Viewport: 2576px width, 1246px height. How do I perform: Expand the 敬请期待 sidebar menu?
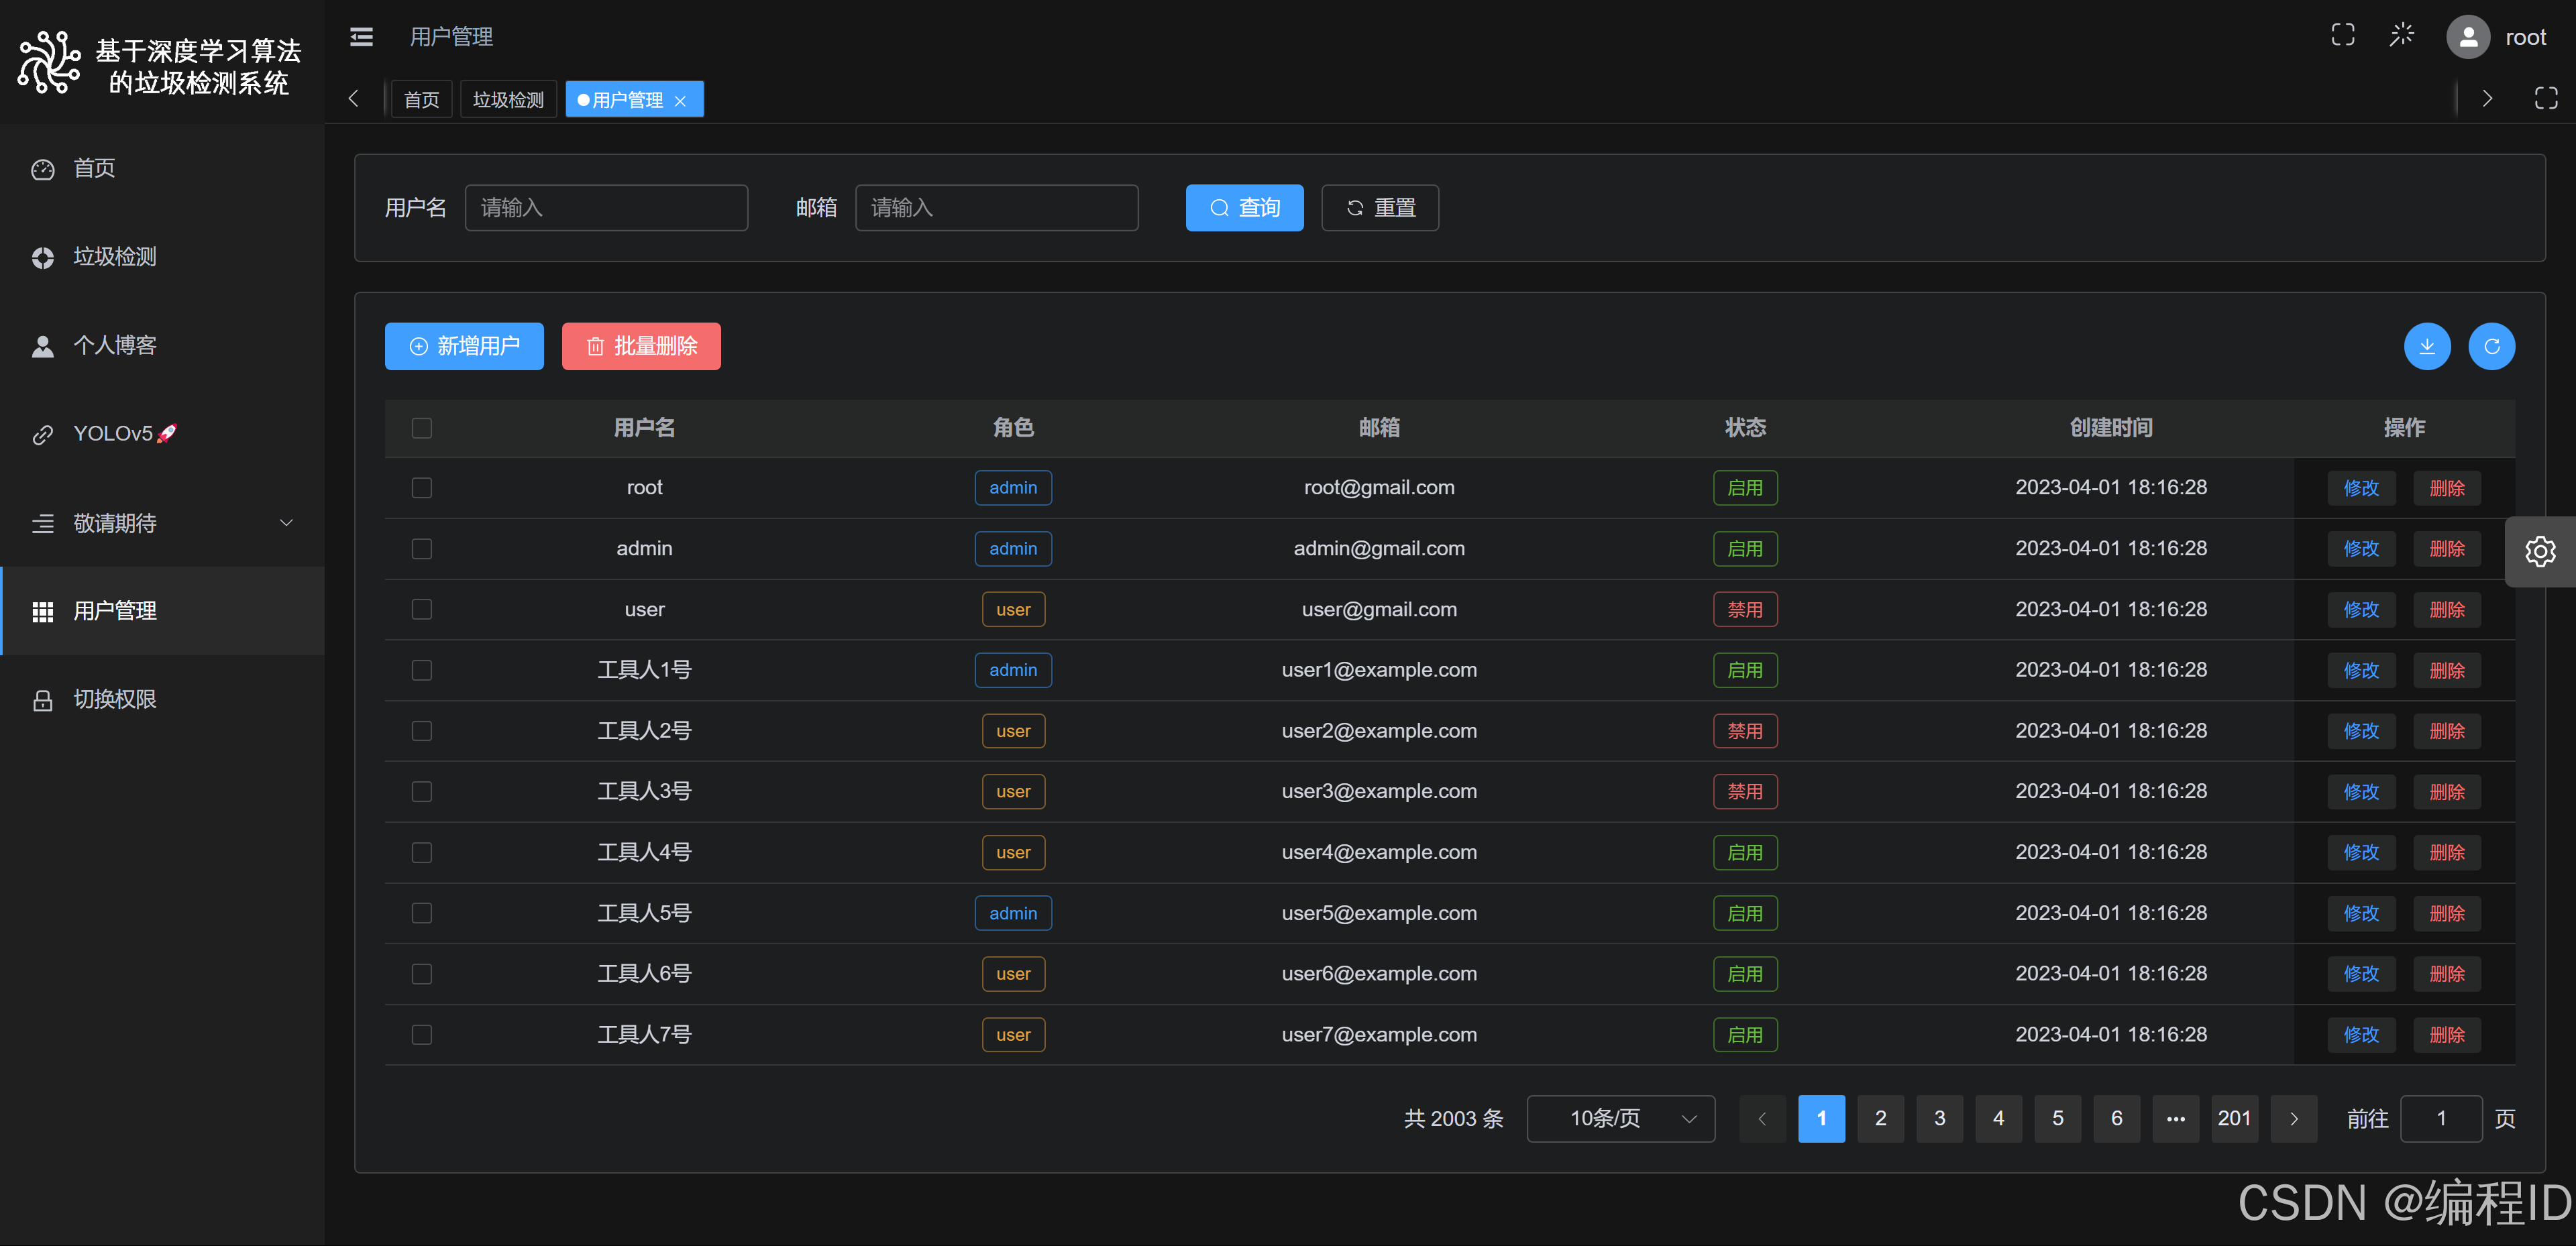point(114,523)
